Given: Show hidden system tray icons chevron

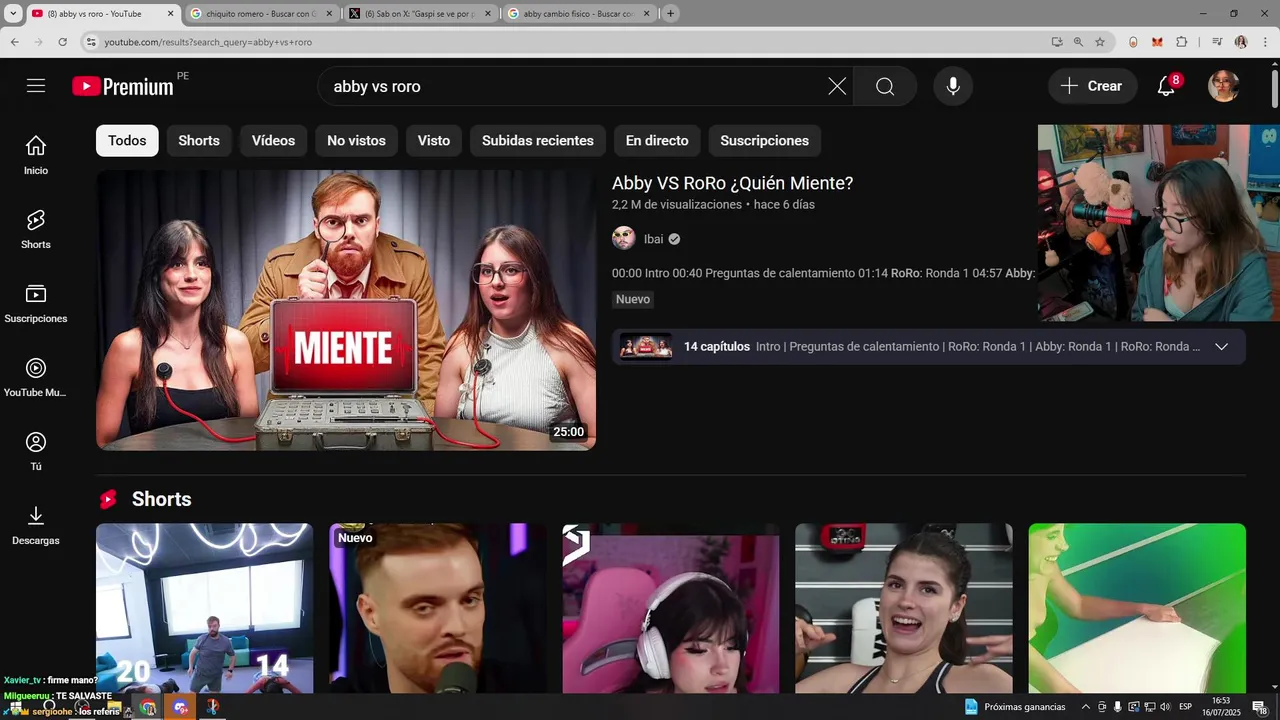Looking at the screenshot, I should (x=1086, y=707).
